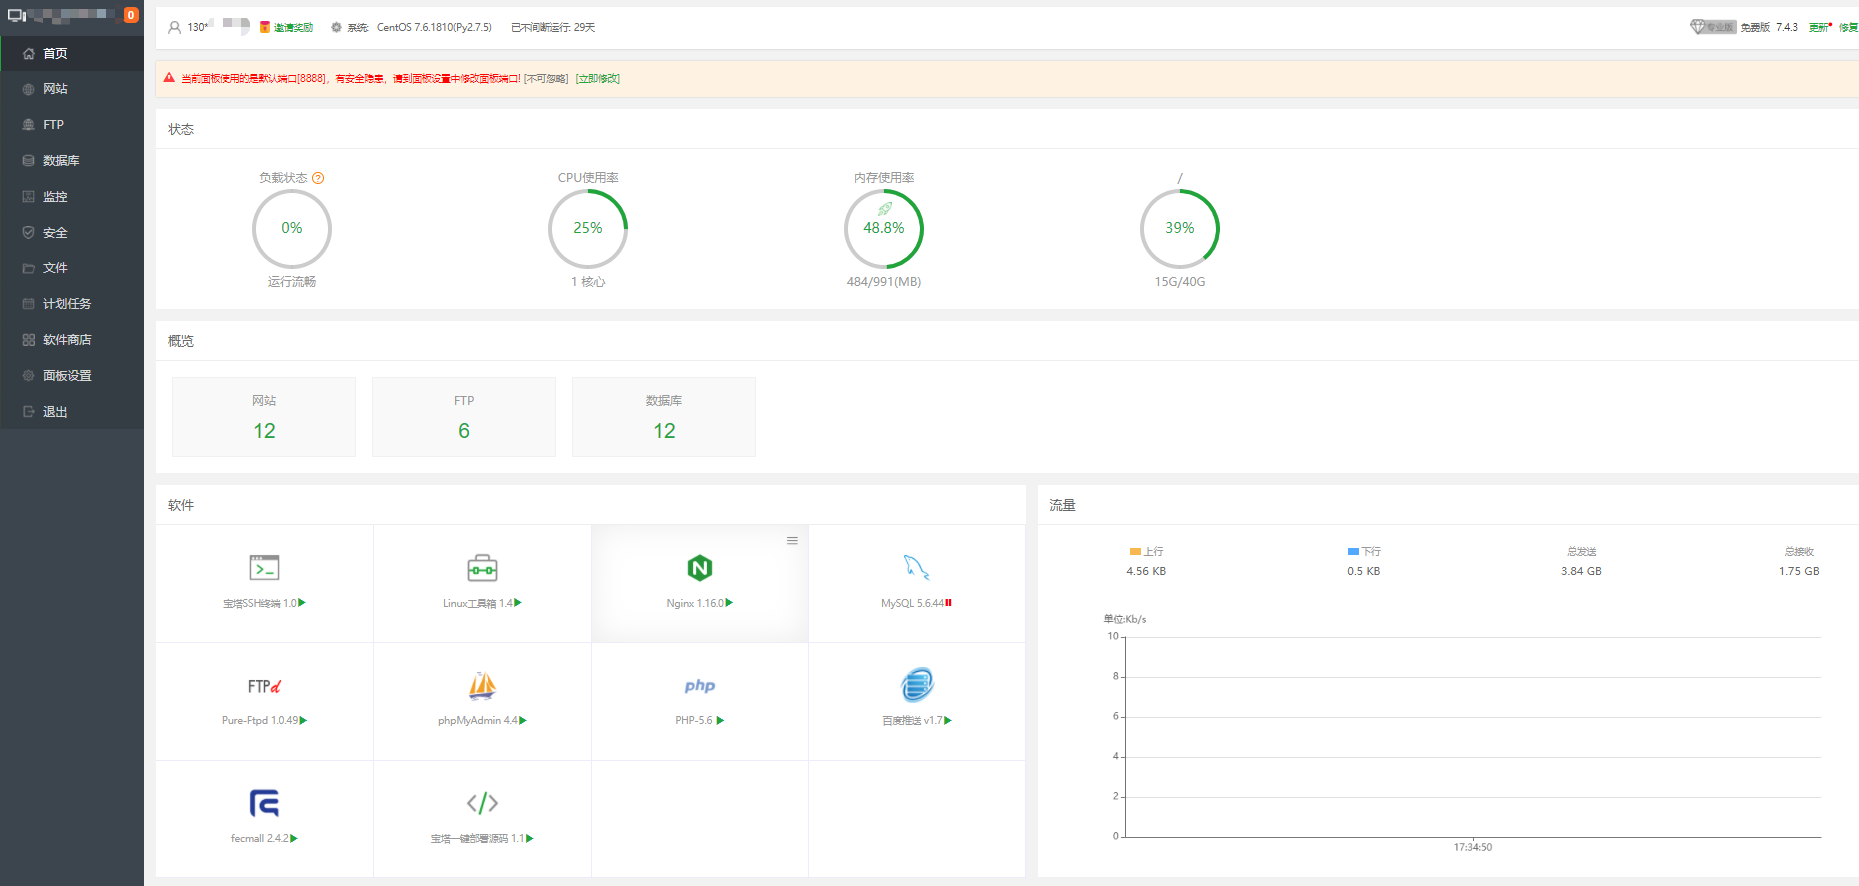The image size is (1859, 886).
Task: Select 安全 in the sidebar
Action: coord(72,233)
